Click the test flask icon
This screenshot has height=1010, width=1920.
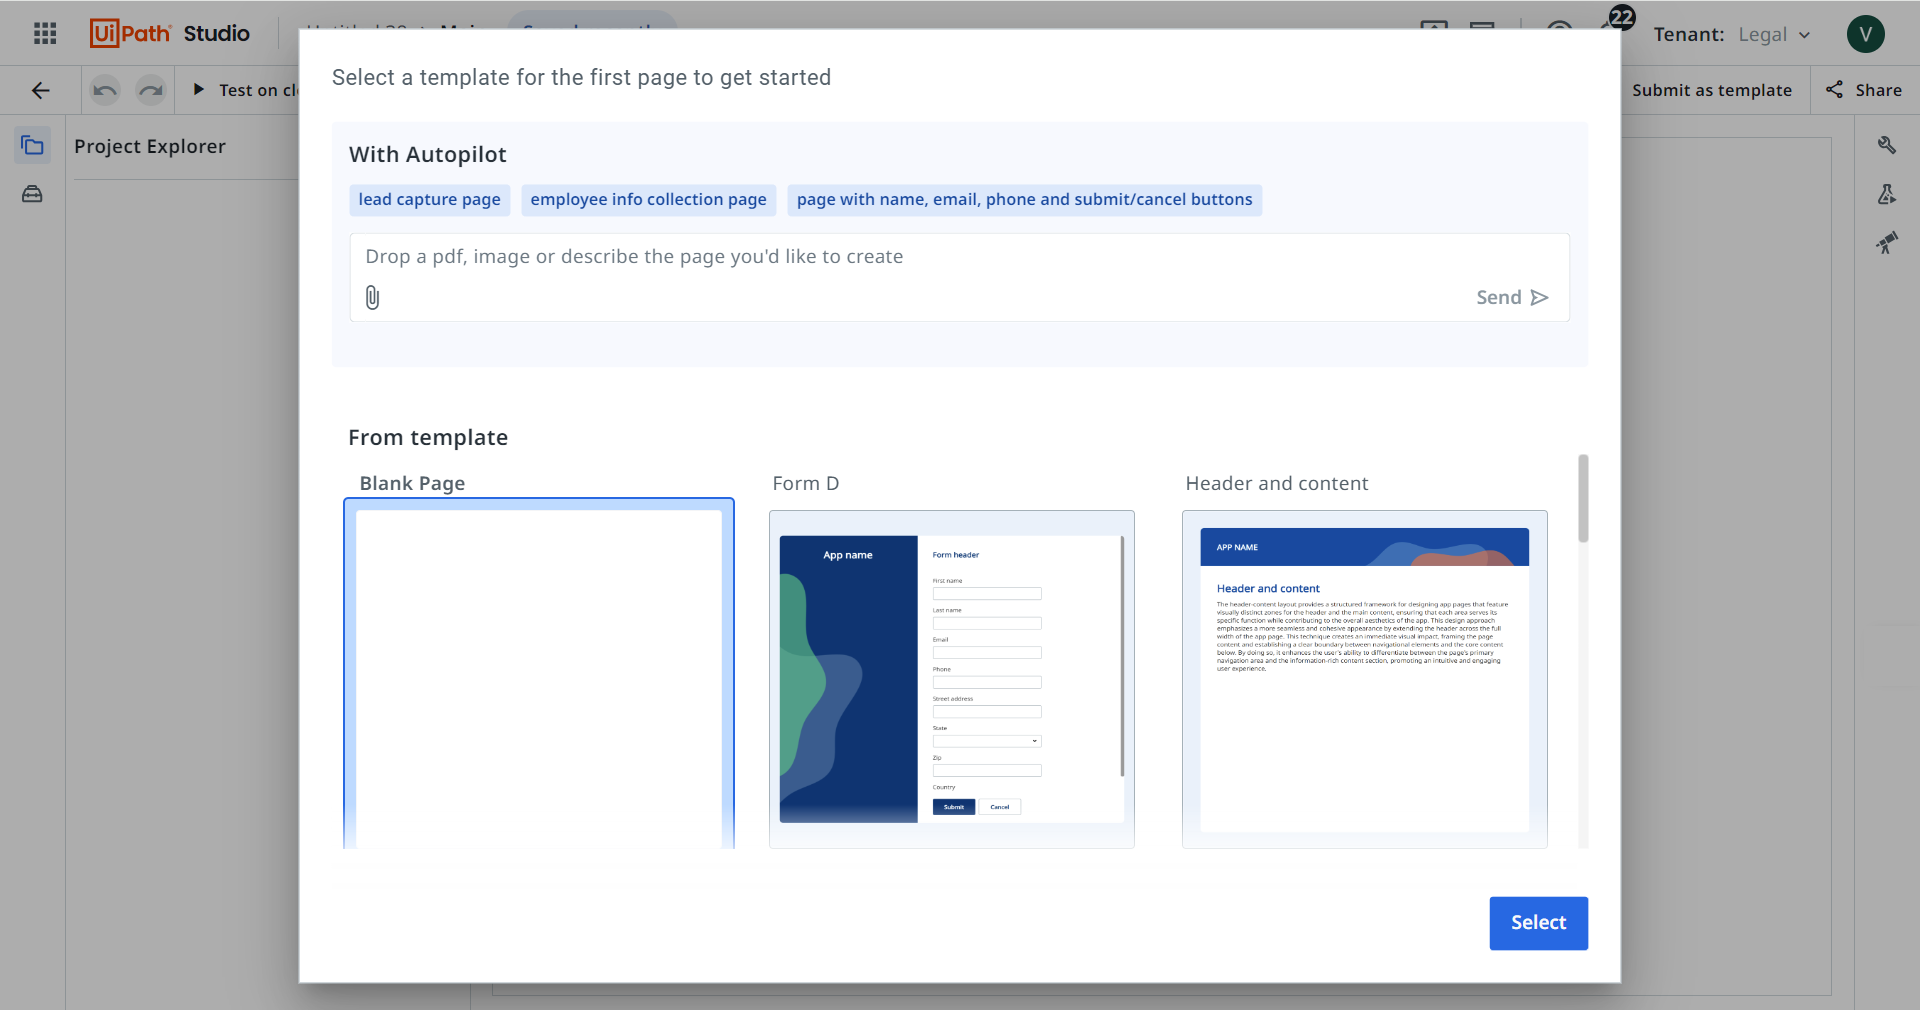[x=1888, y=194]
